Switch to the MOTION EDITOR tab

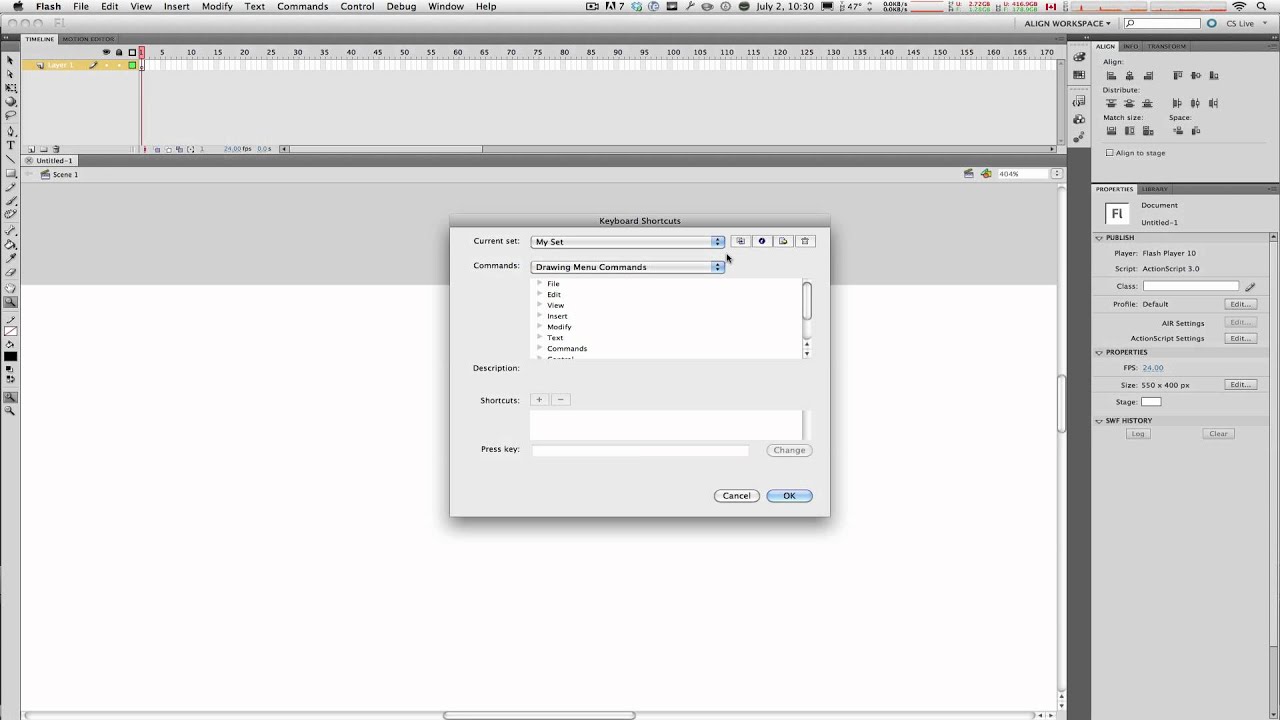pos(88,39)
